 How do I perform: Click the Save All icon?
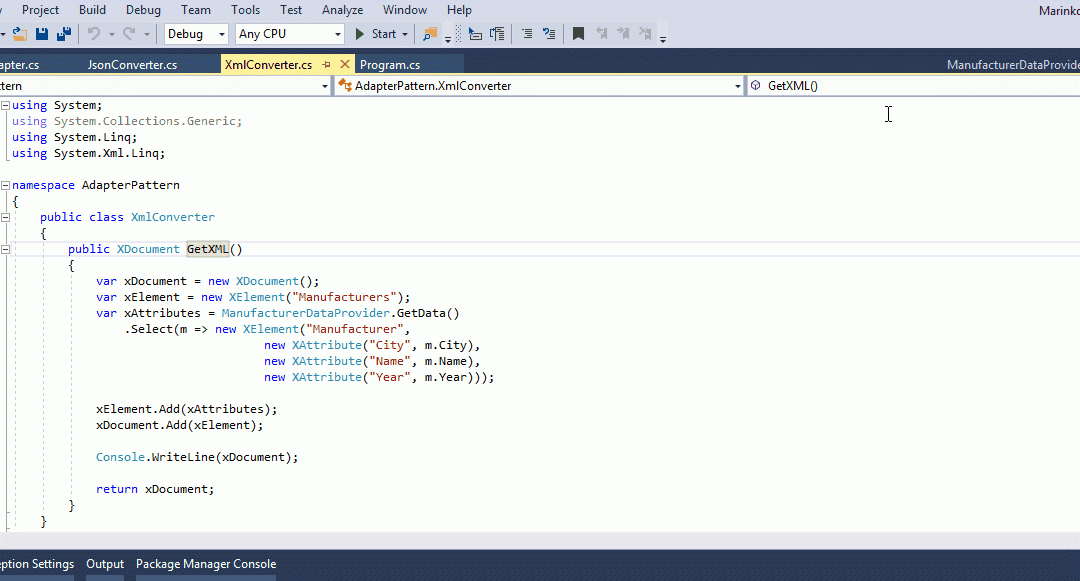[64, 34]
